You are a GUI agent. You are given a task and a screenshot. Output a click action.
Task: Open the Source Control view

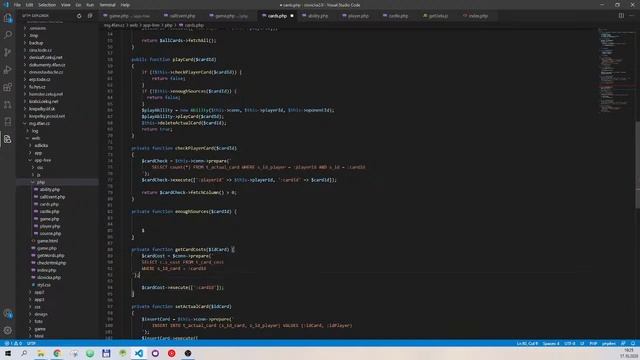[x=8, y=52]
